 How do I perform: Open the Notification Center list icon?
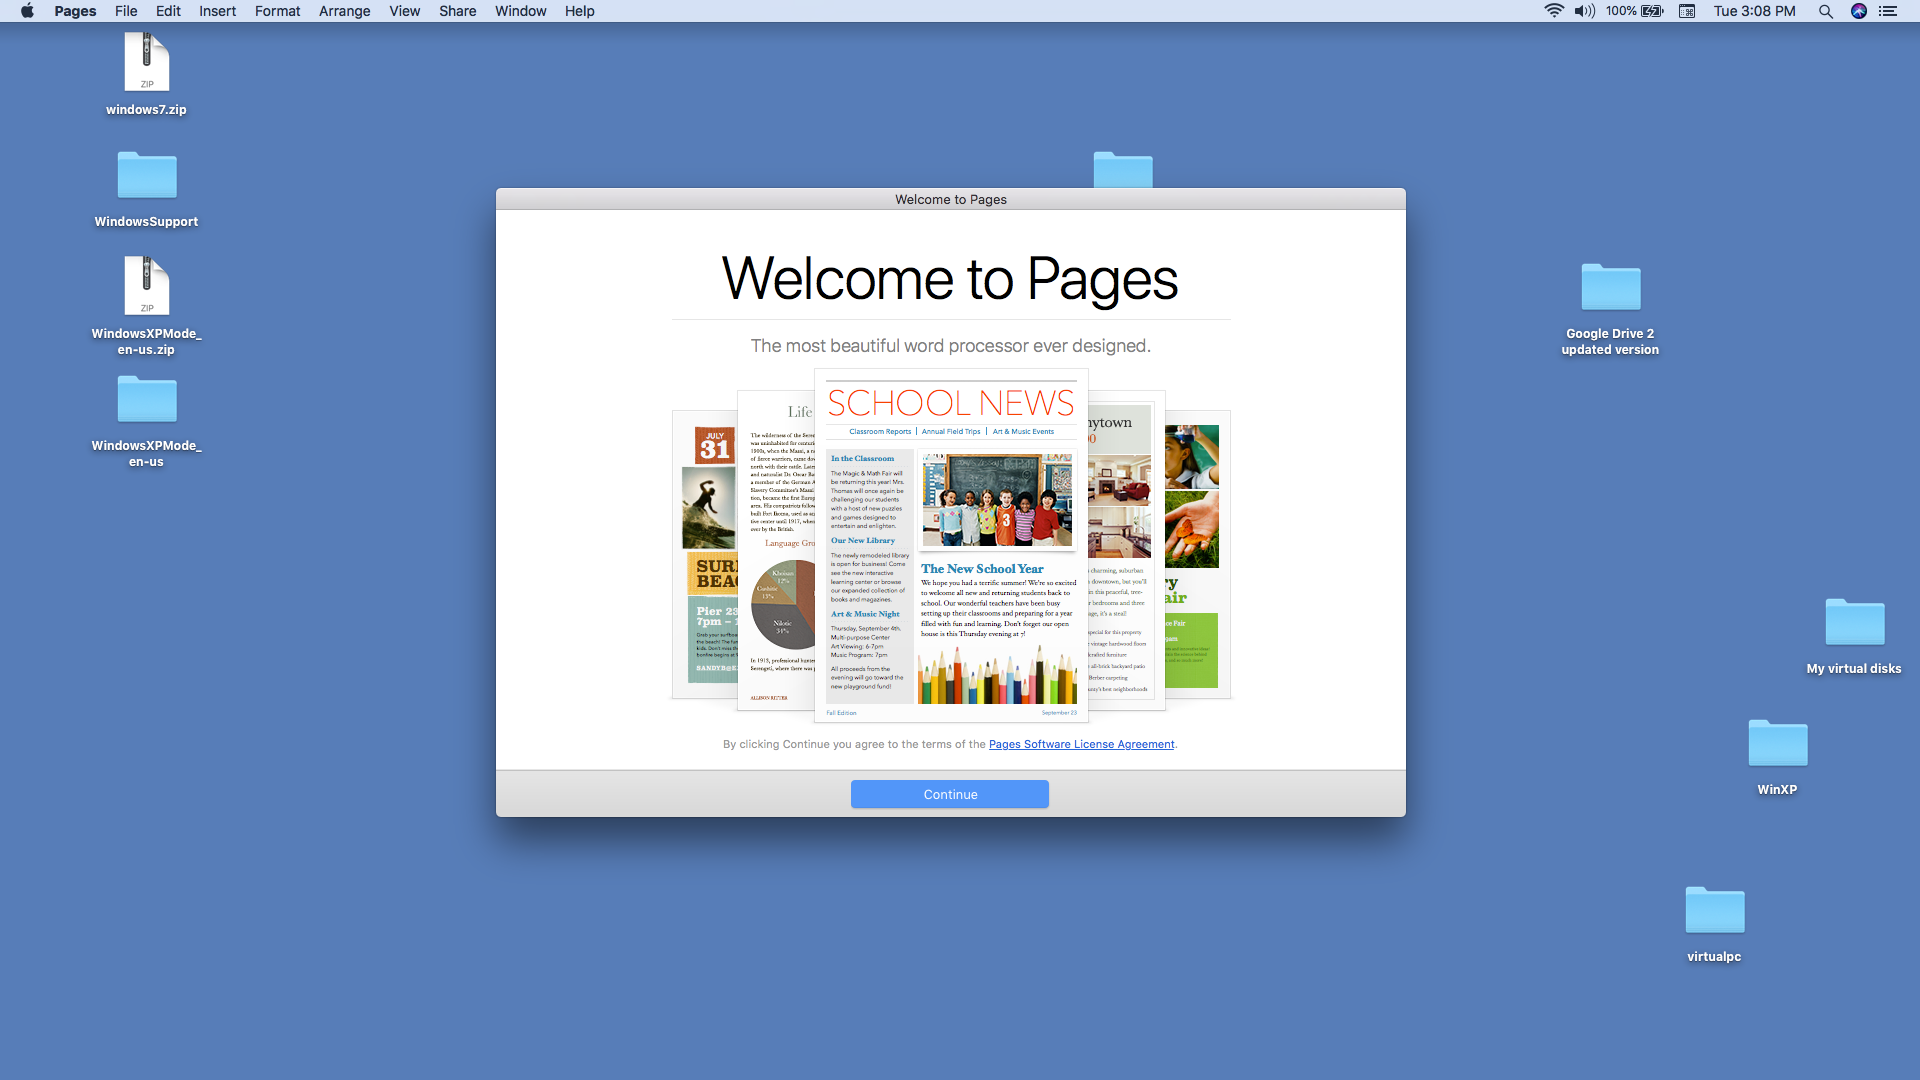[1888, 11]
